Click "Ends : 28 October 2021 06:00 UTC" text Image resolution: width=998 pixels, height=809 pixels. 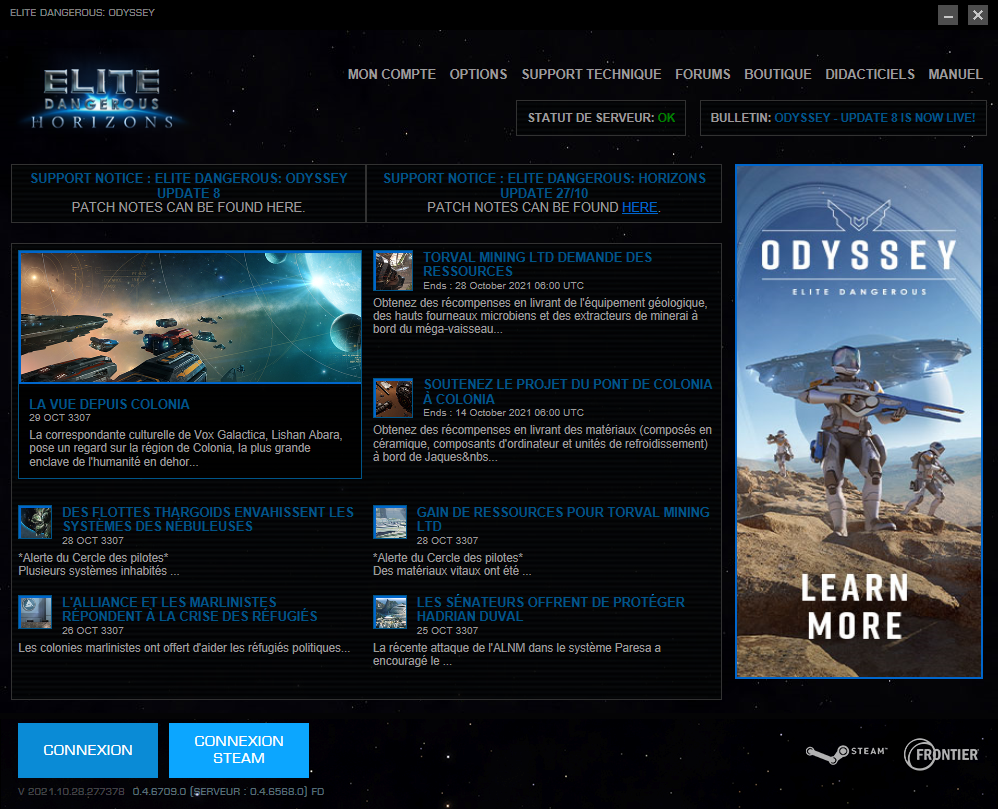tap(503, 286)
